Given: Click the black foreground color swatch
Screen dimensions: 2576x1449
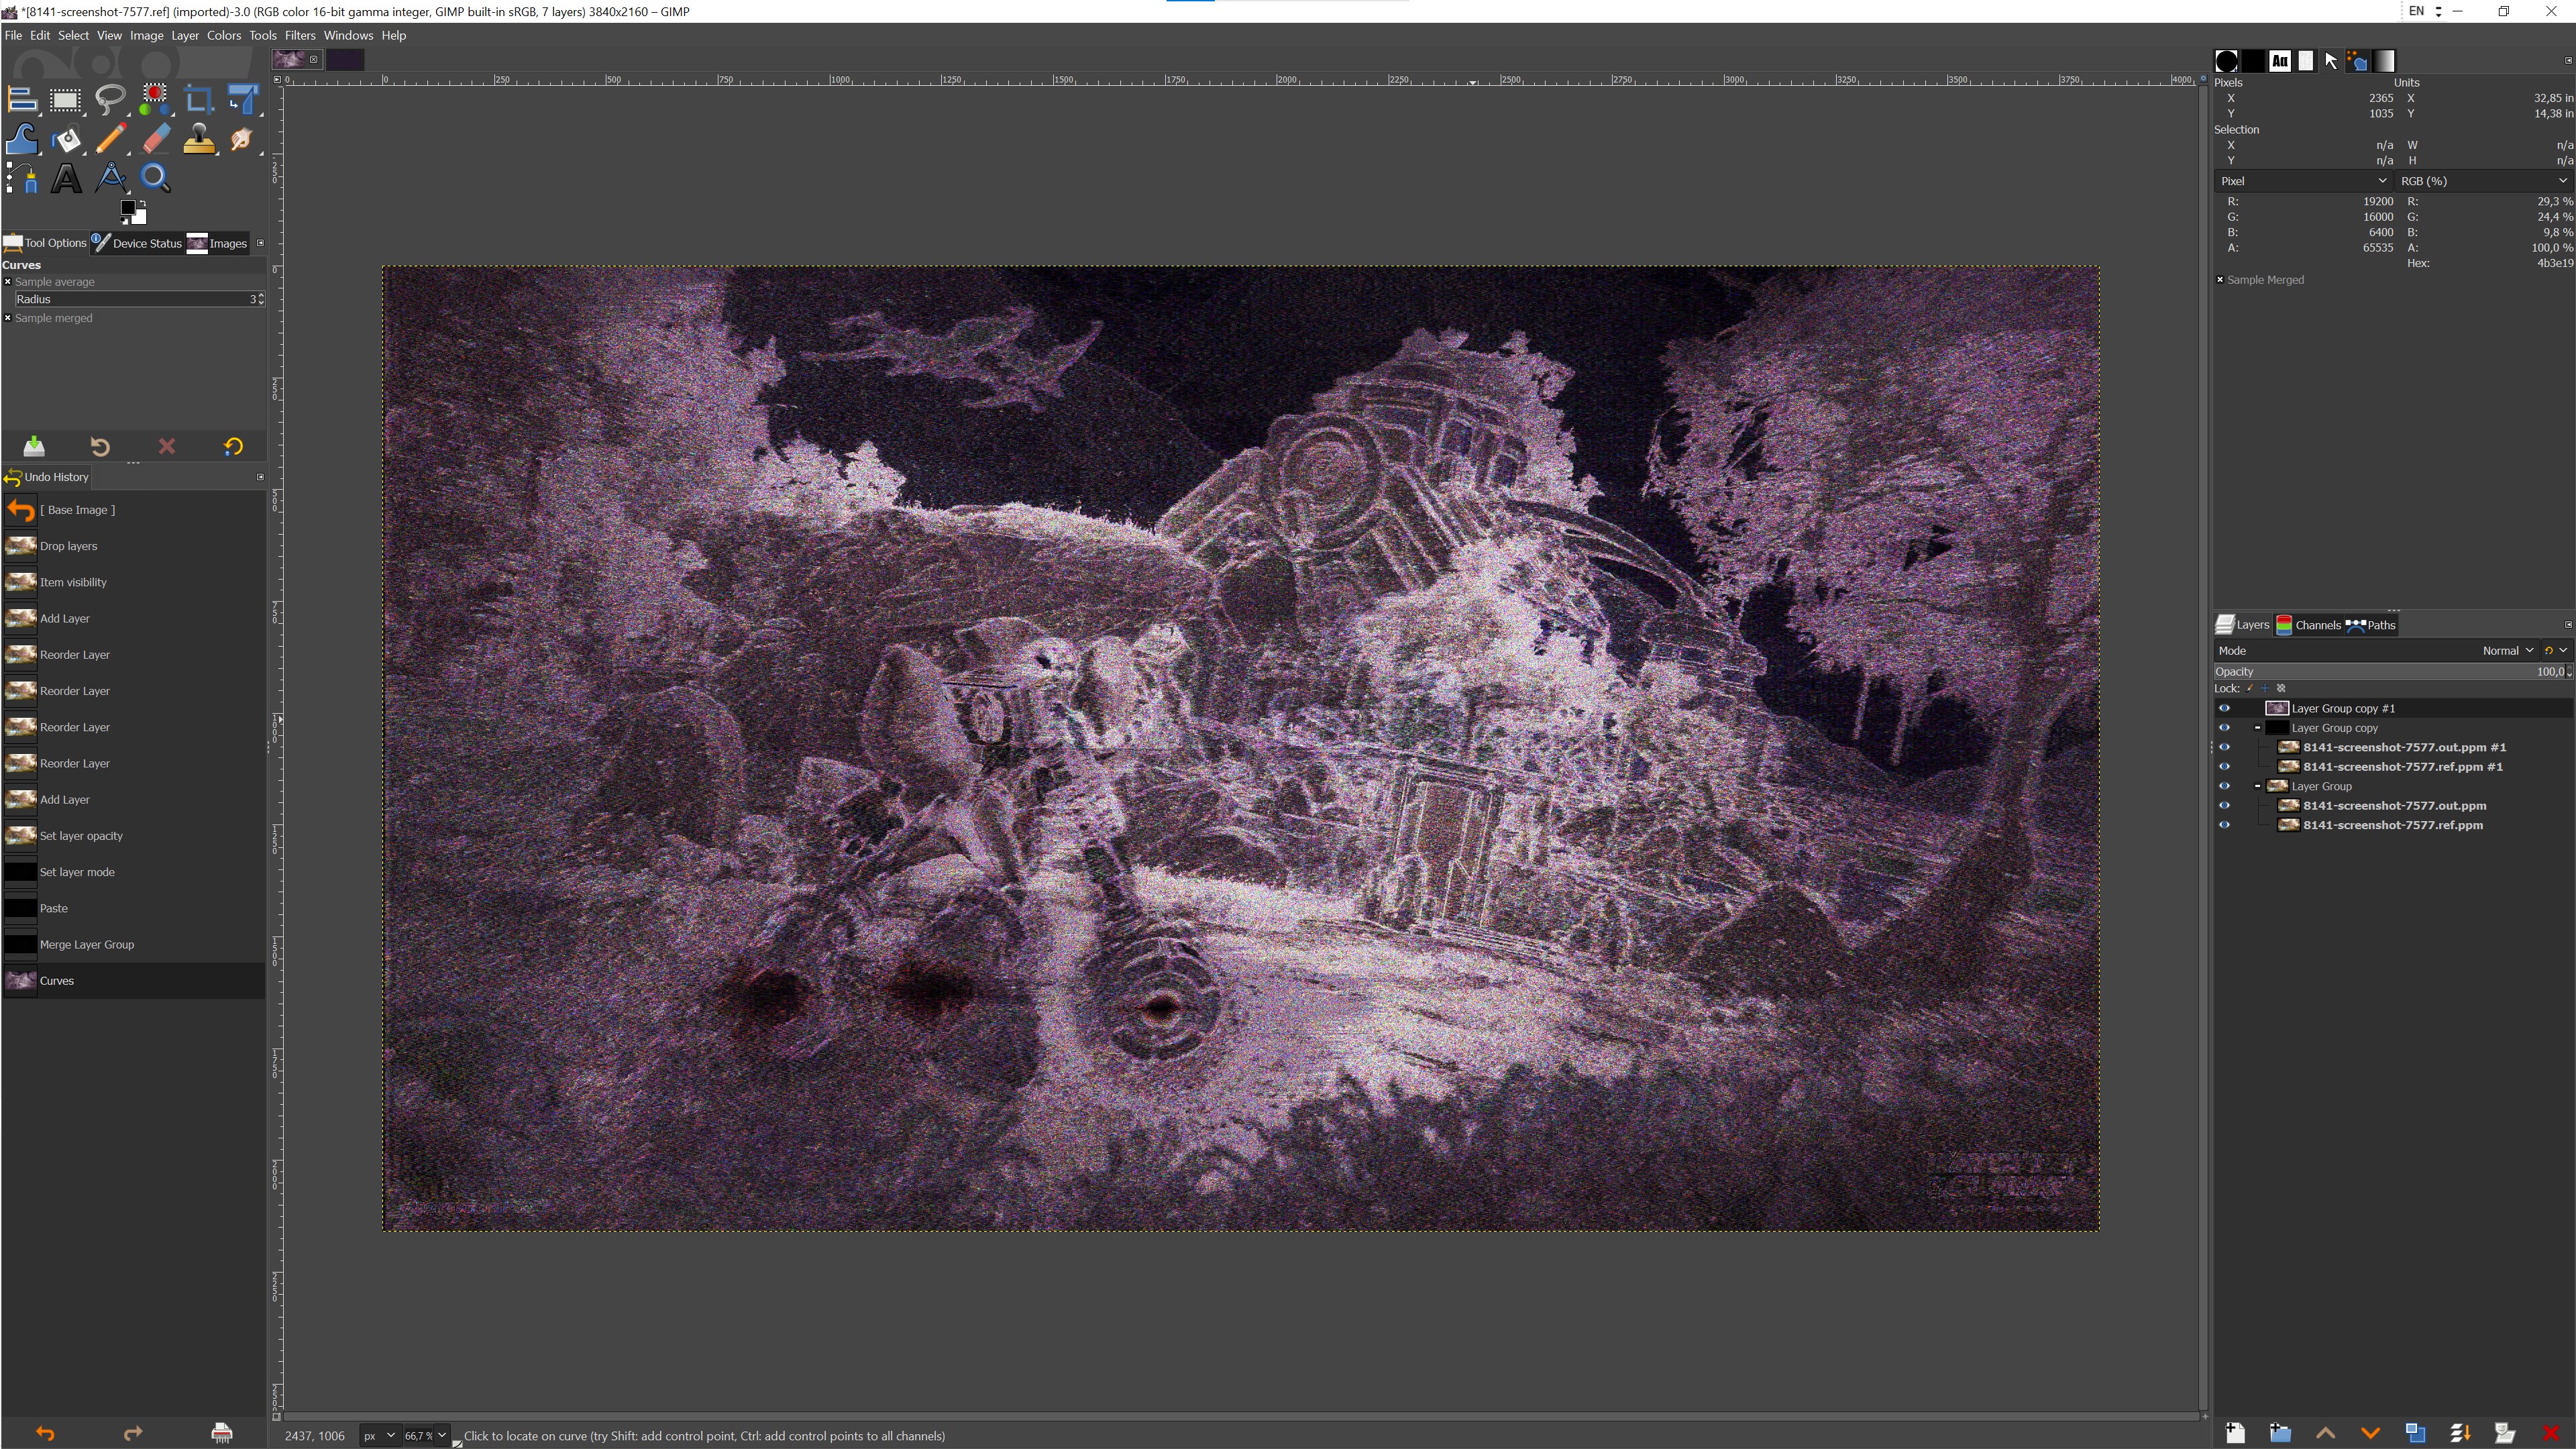Looking at the screenshot, I should (x=127, y=208).
